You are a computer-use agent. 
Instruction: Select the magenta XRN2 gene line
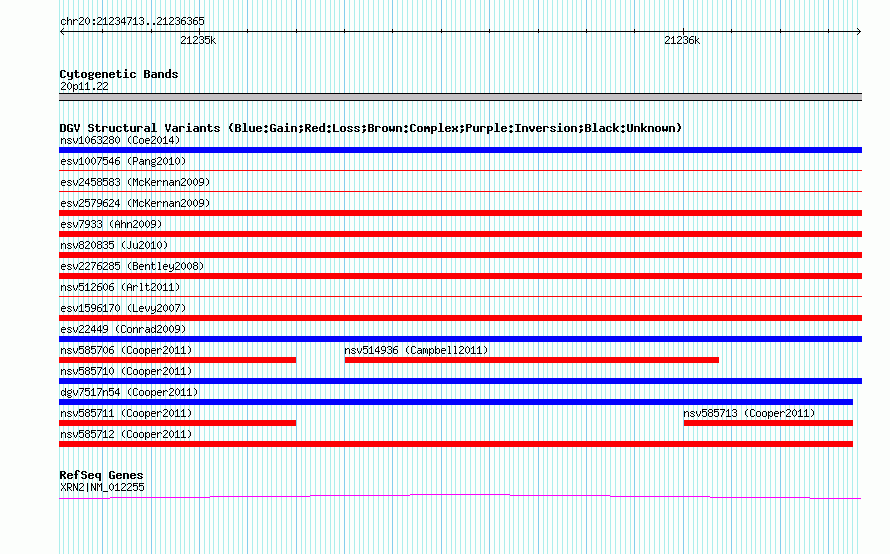pos(460,497)
